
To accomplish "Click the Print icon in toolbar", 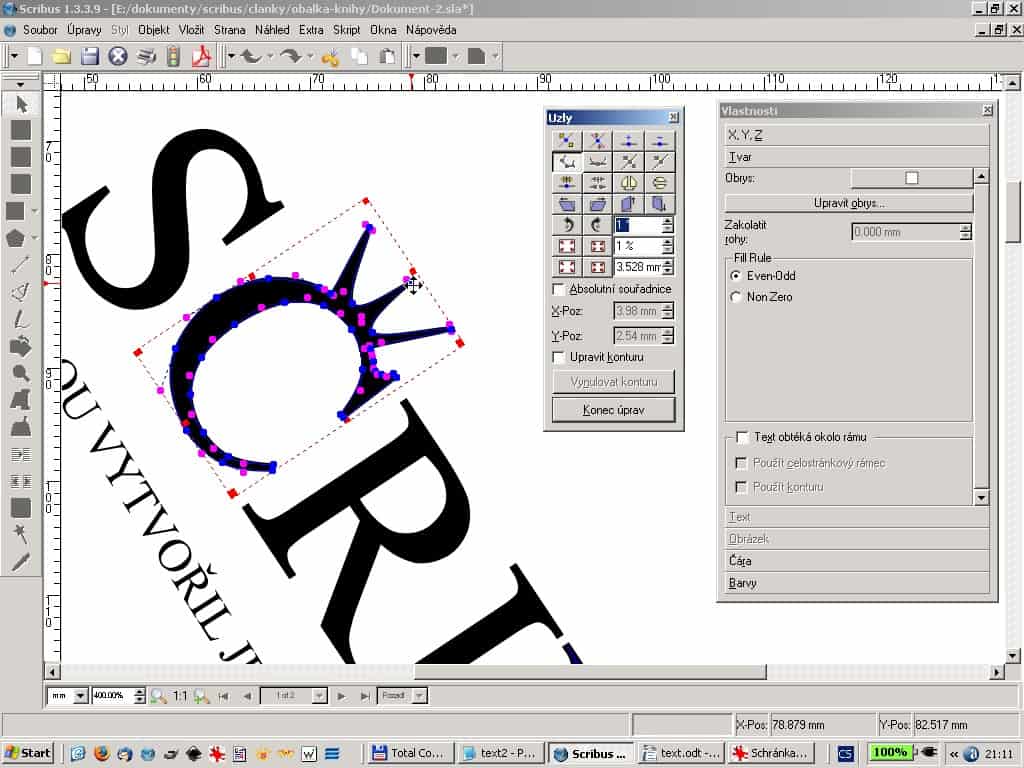I will 146,57.
